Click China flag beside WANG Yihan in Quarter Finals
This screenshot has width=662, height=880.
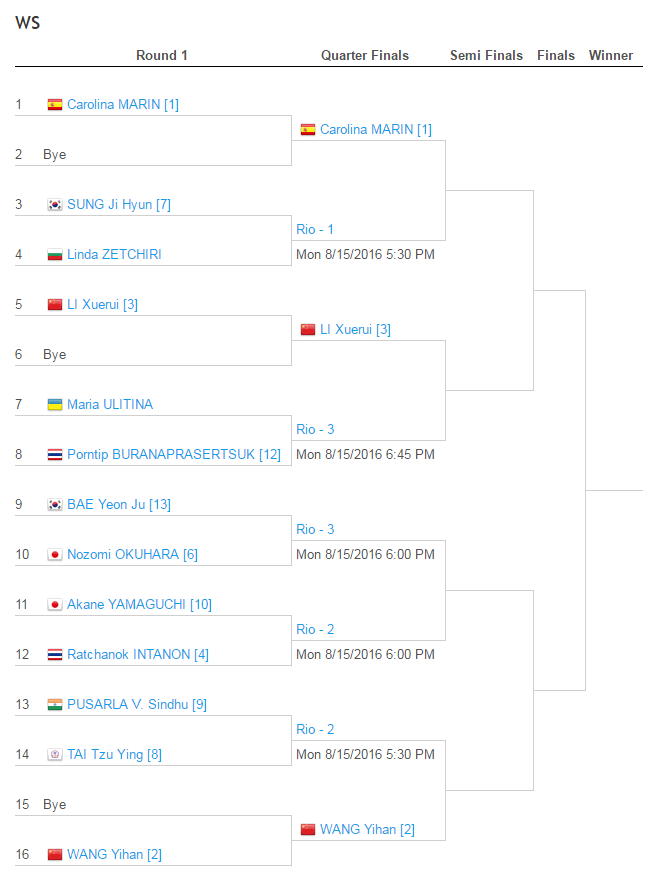click(x=308, y=829)
